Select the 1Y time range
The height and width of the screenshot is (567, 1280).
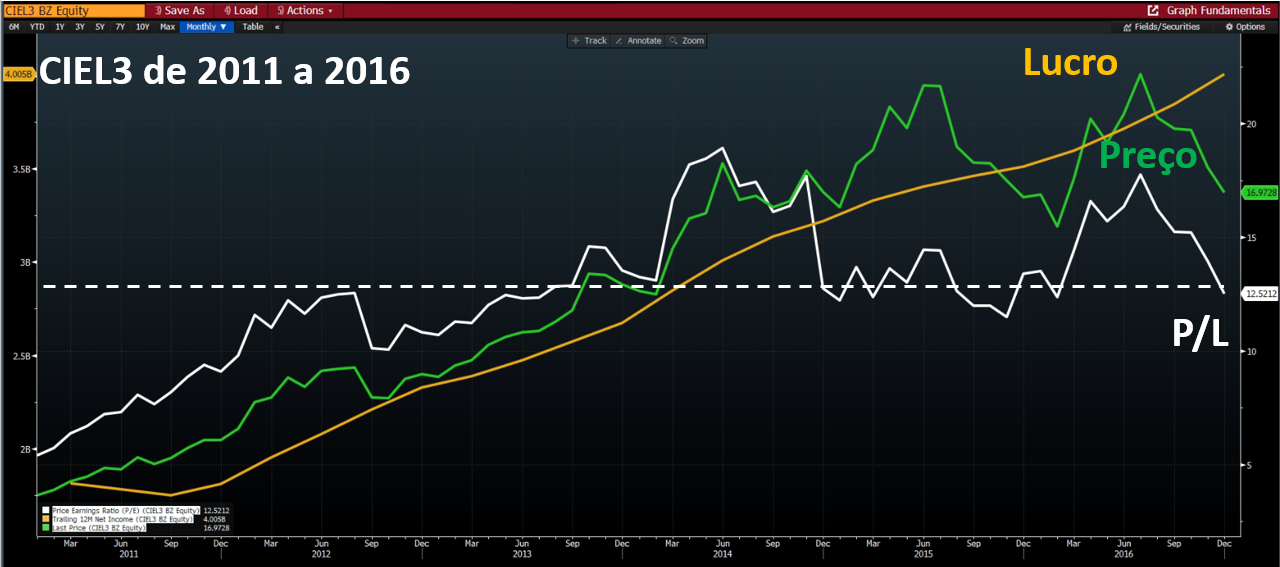click(x=60, y=27)
